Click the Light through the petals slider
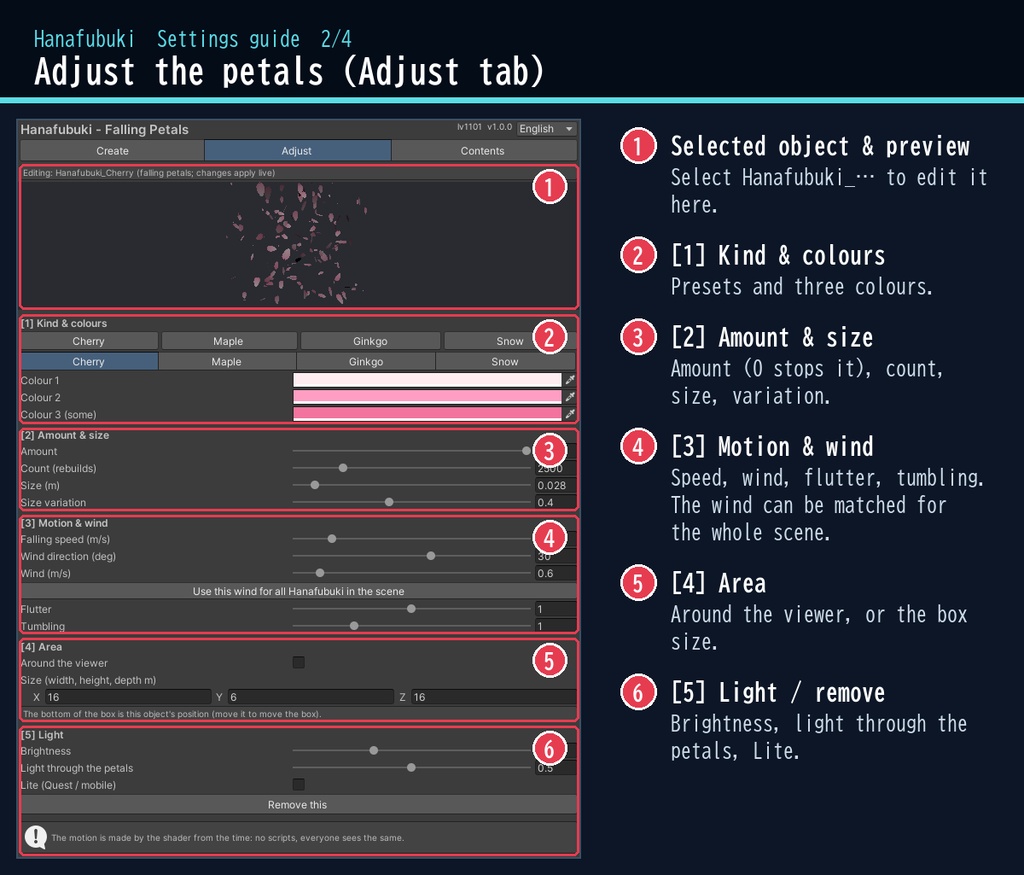 (x=411, y=767)
